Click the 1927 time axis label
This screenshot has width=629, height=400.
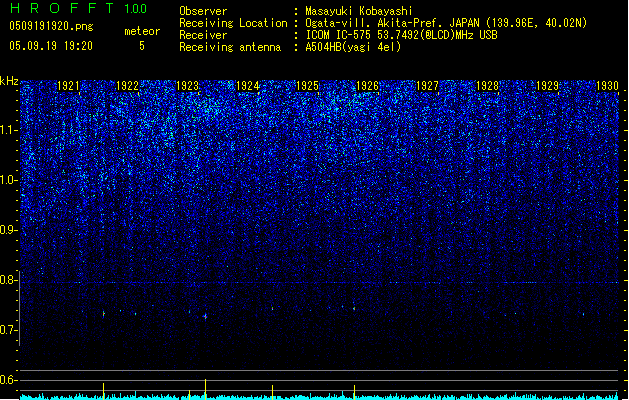(427, 86)
